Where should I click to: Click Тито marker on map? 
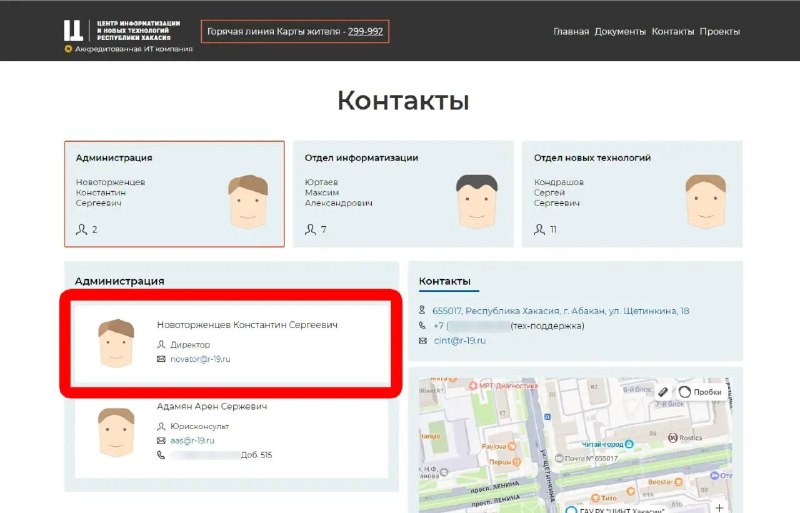click(x=595, y=498)
